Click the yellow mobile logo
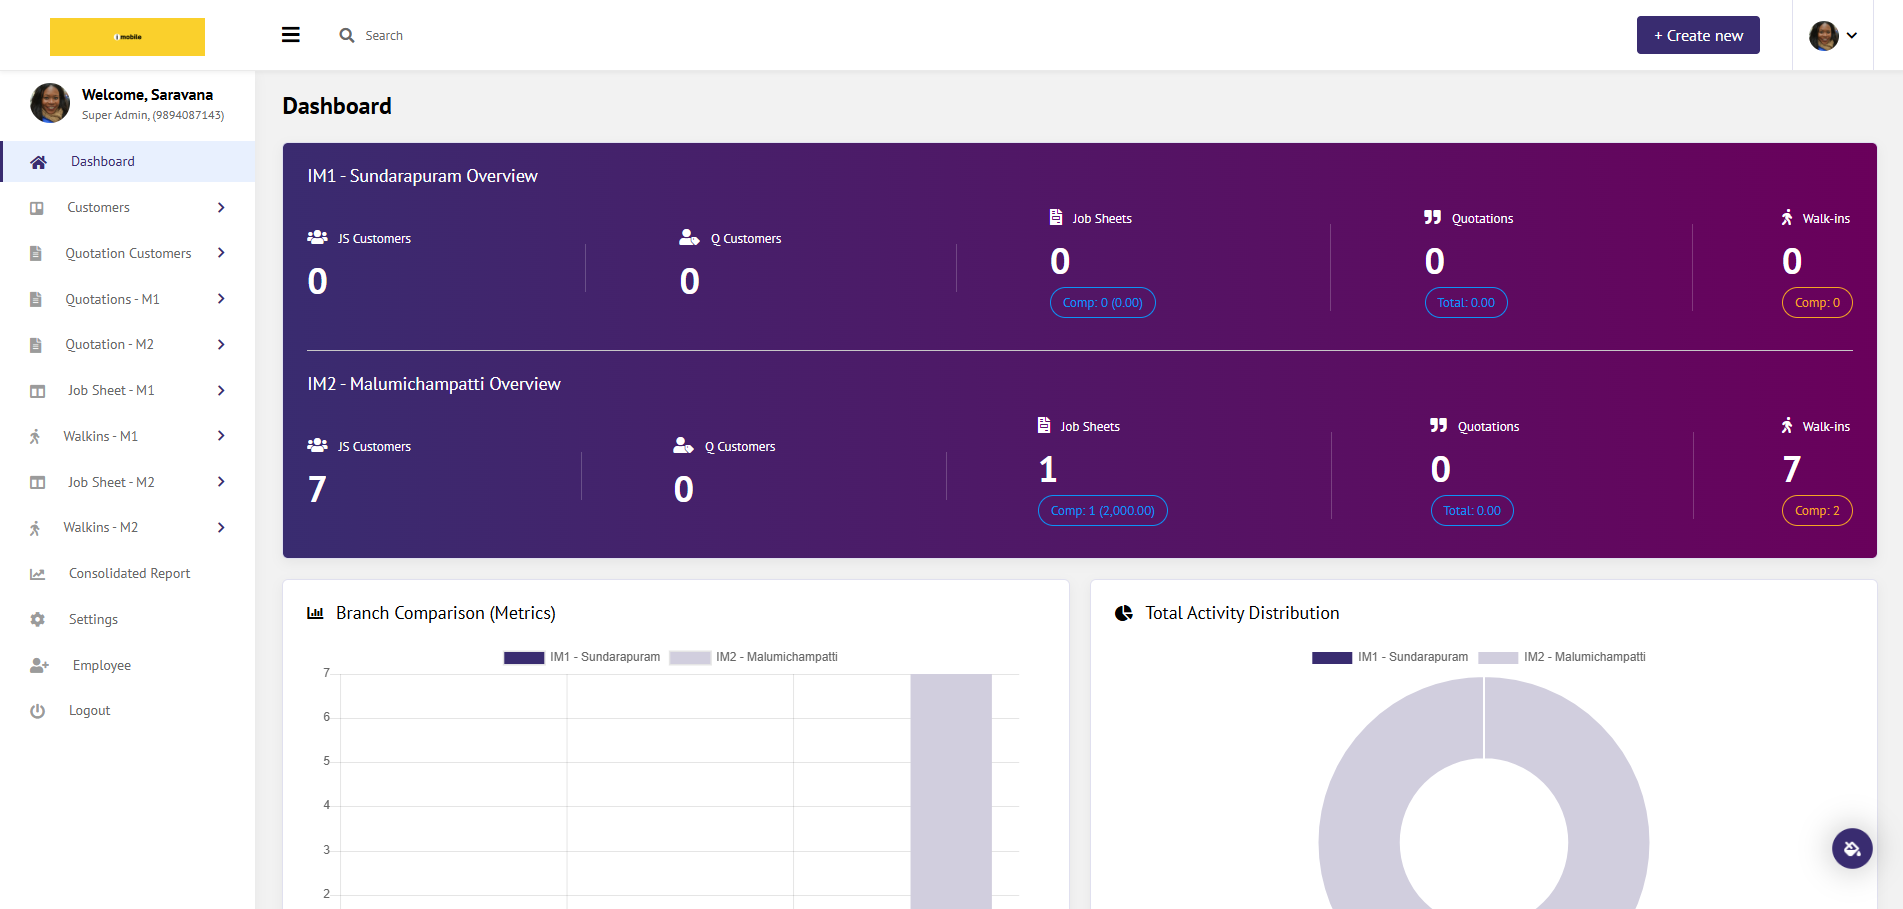 [x=127, y=37]
